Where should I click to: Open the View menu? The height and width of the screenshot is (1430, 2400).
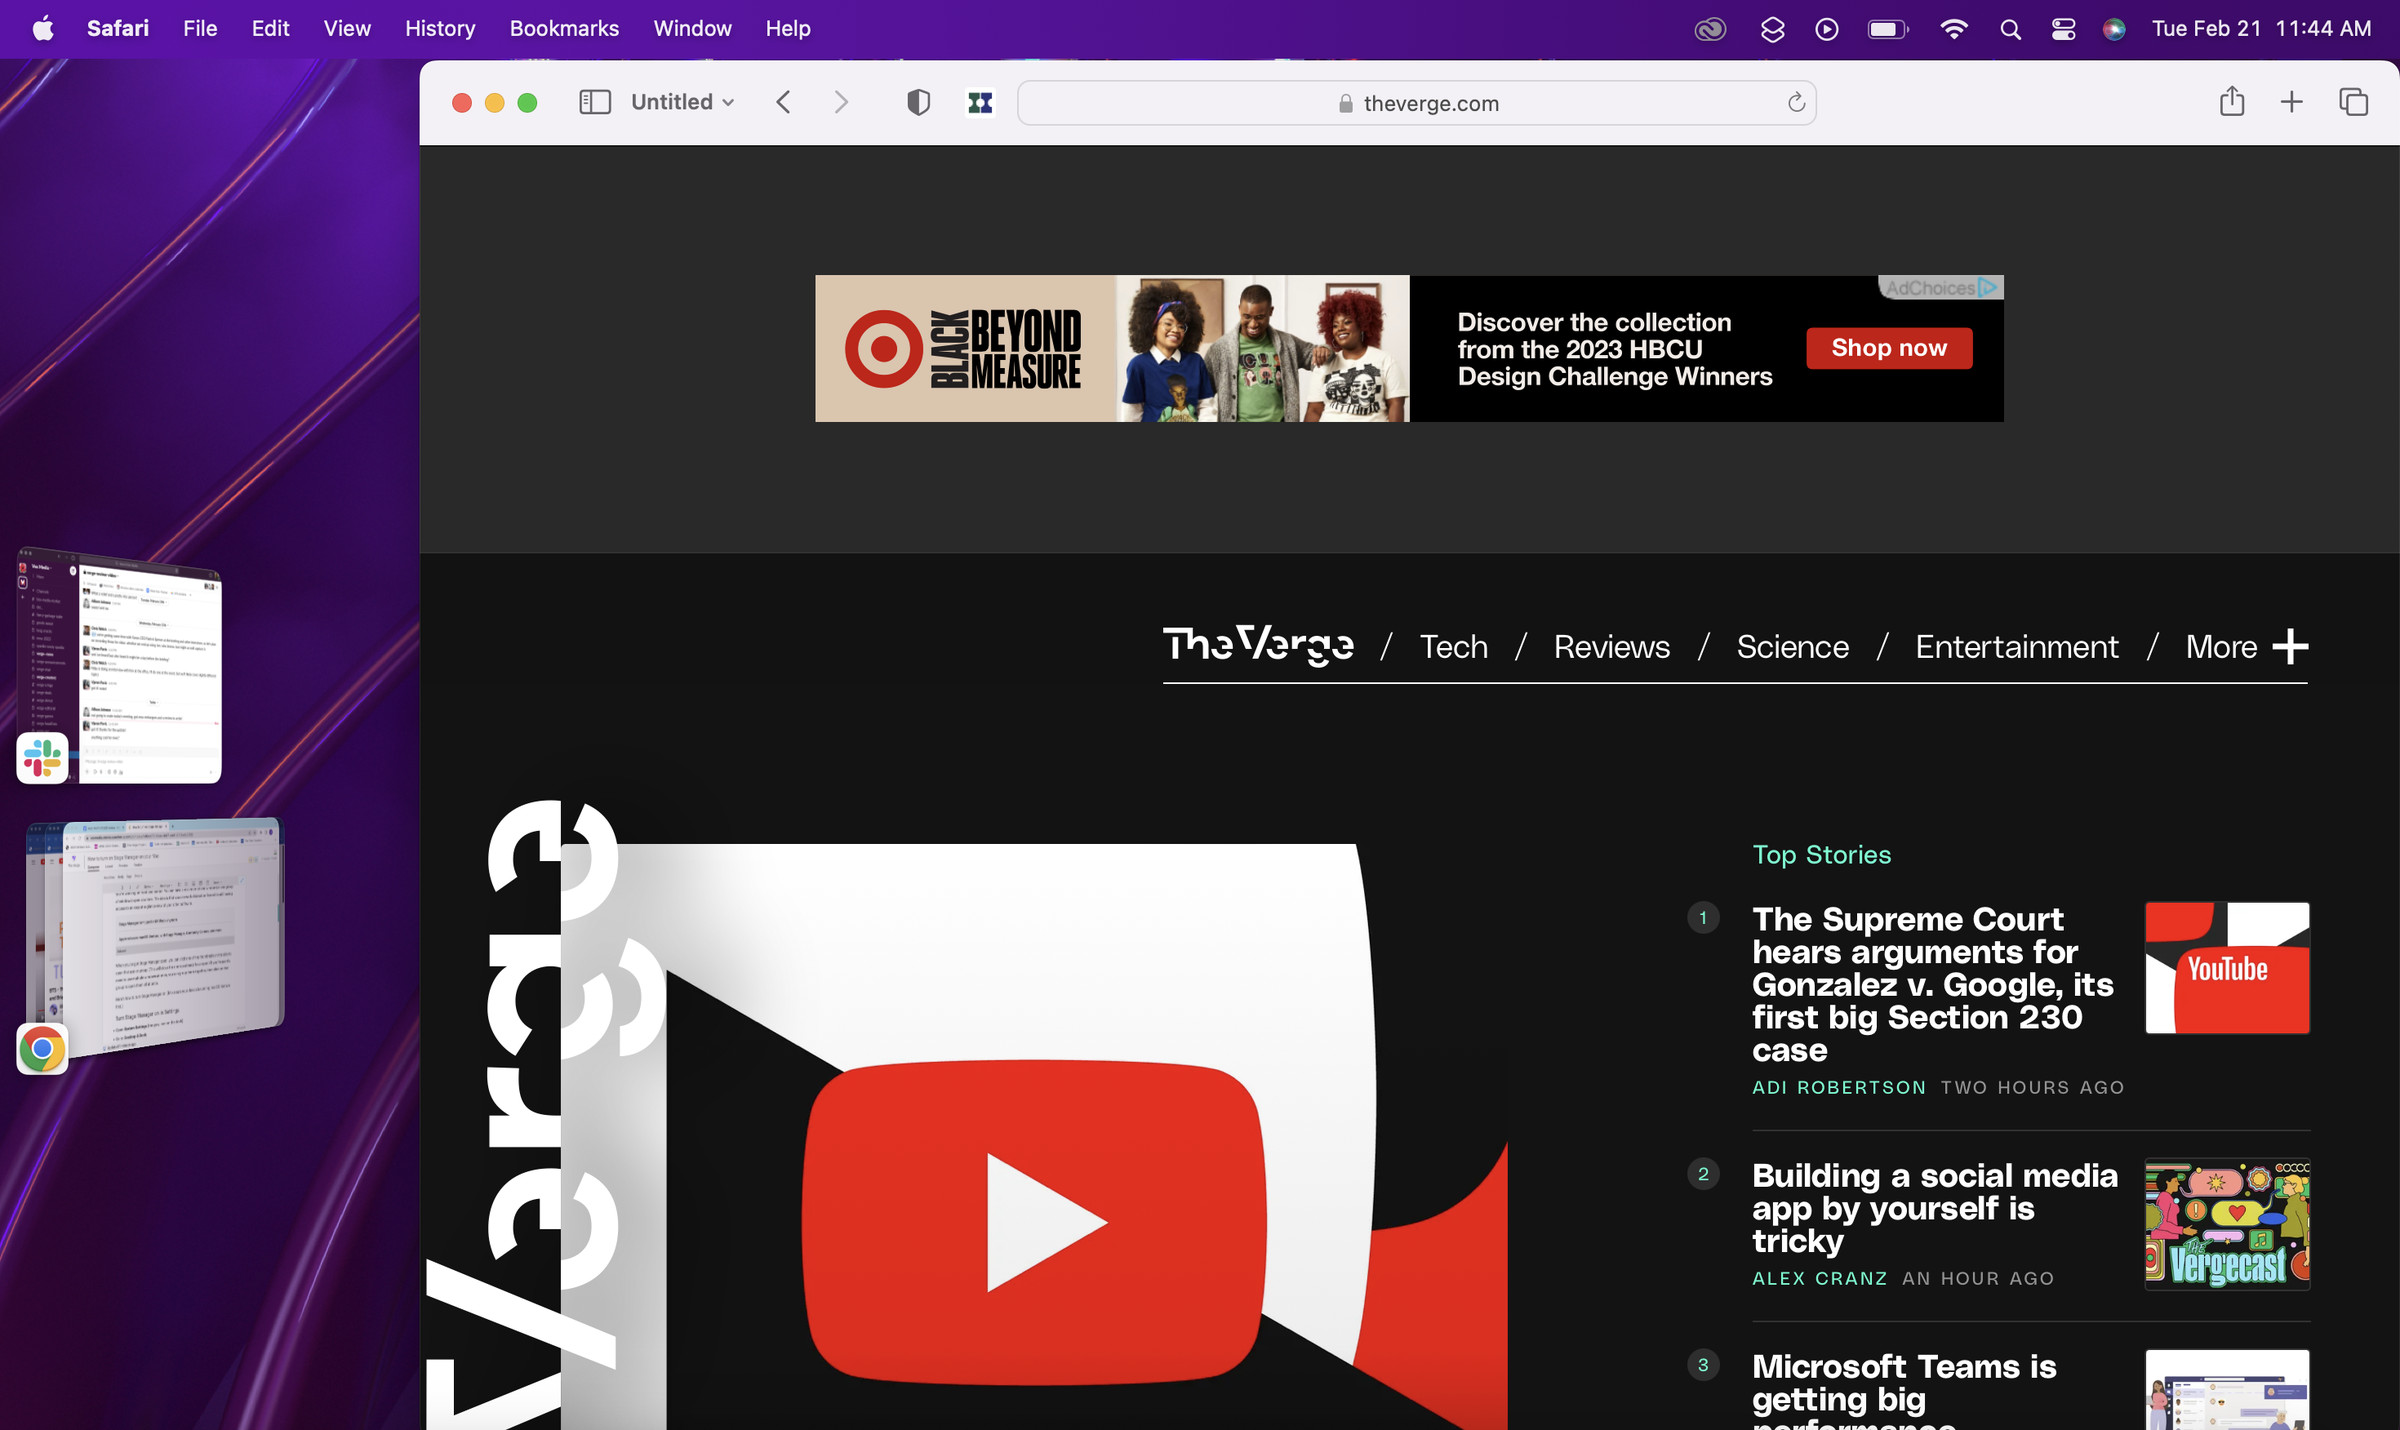(x=347, y=28)
